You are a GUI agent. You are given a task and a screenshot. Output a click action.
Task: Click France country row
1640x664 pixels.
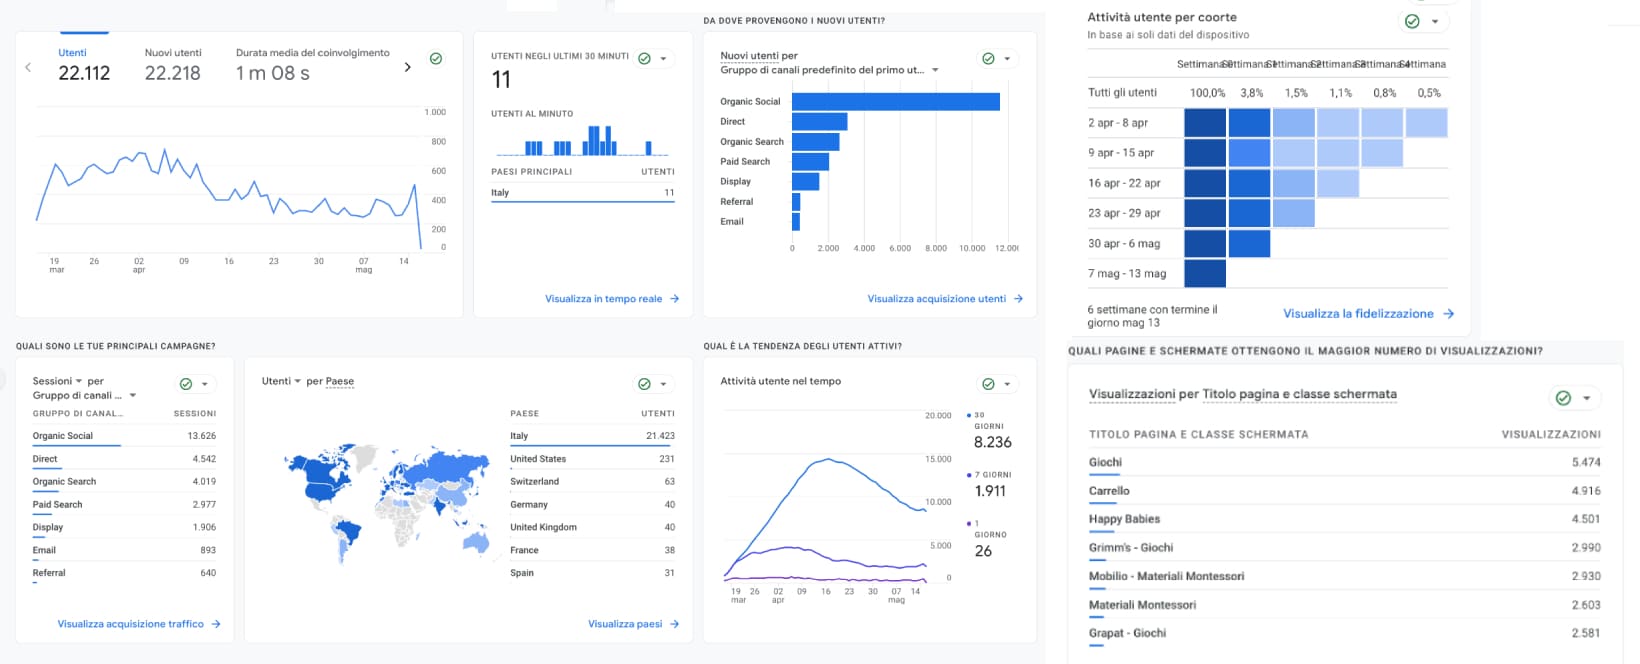(592, 551)
